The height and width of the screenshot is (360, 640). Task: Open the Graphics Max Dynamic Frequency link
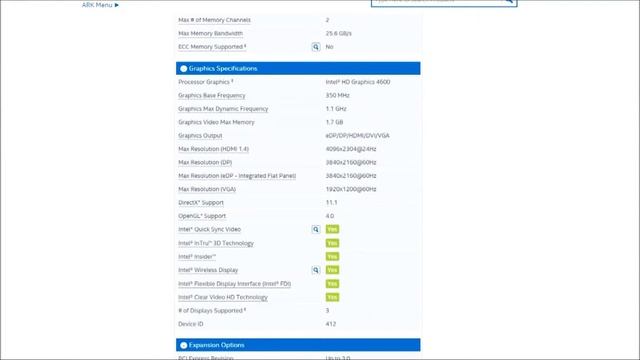[223, 109]
